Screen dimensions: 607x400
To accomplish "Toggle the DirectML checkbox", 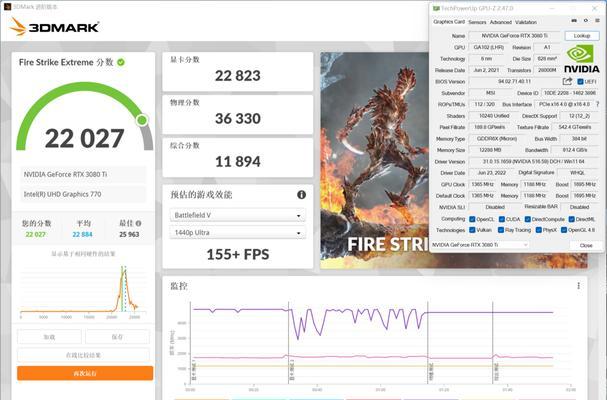I will click(571, 219).
